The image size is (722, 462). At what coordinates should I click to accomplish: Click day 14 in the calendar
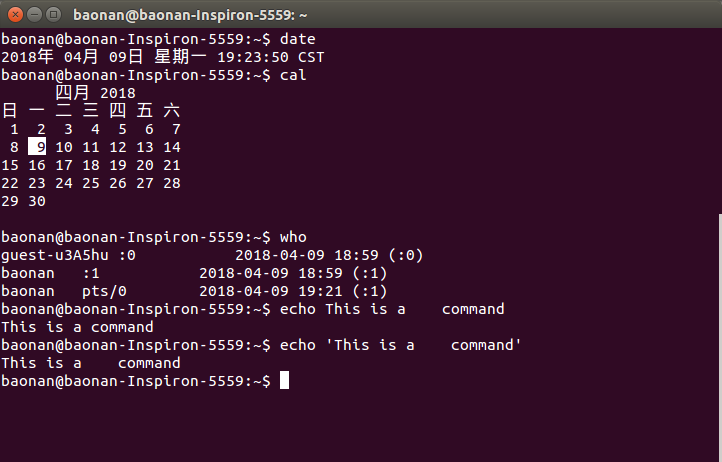click(172, 147)
